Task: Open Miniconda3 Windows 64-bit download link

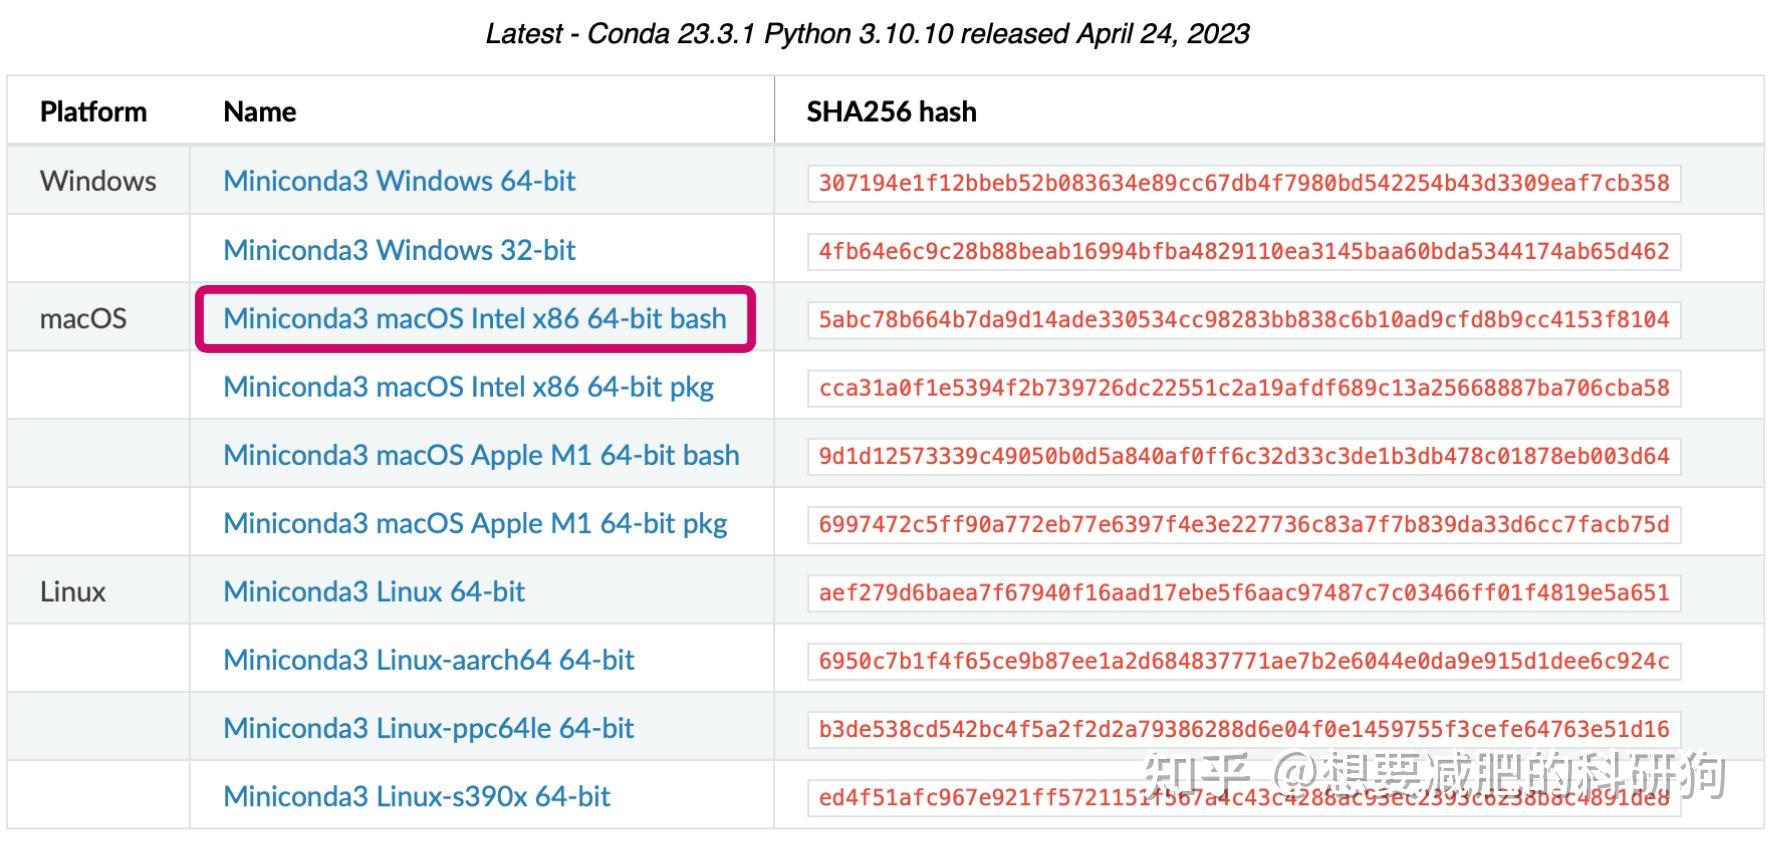Action: click(399, 181)
